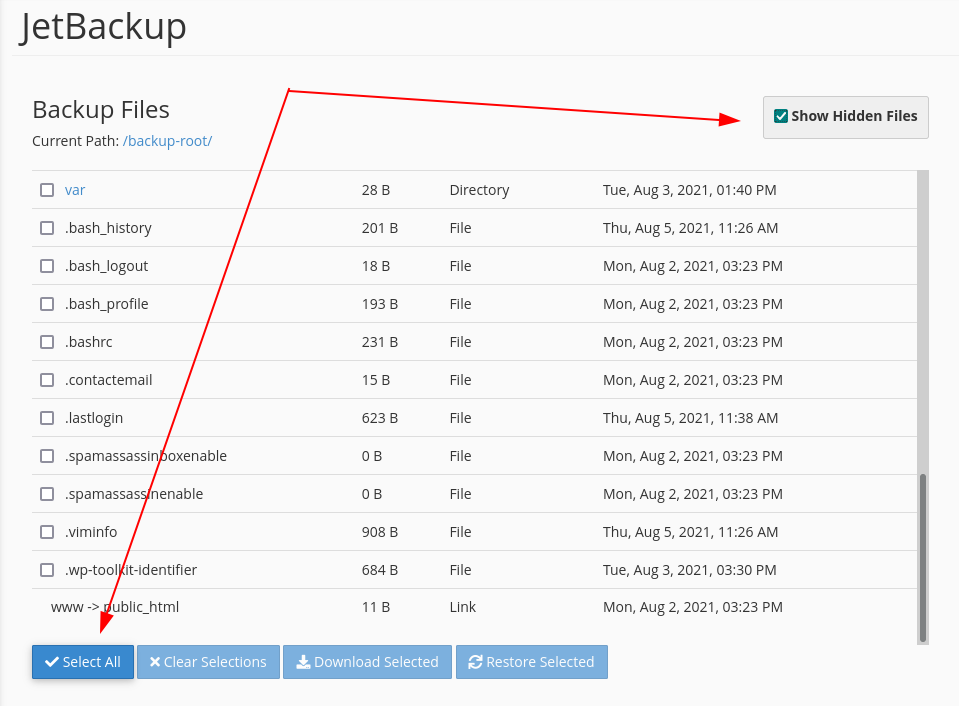Tick the .viminfo file checkbox
The image size is (959, 706).
[x=47, y=532]
